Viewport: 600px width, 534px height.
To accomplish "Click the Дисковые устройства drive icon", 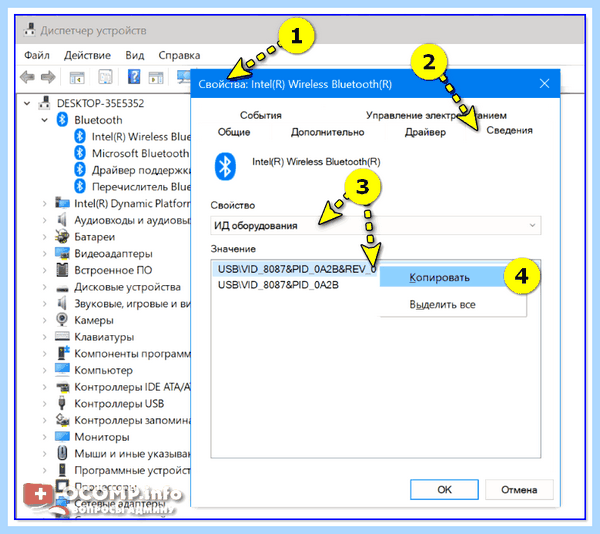I will (62, 288).
